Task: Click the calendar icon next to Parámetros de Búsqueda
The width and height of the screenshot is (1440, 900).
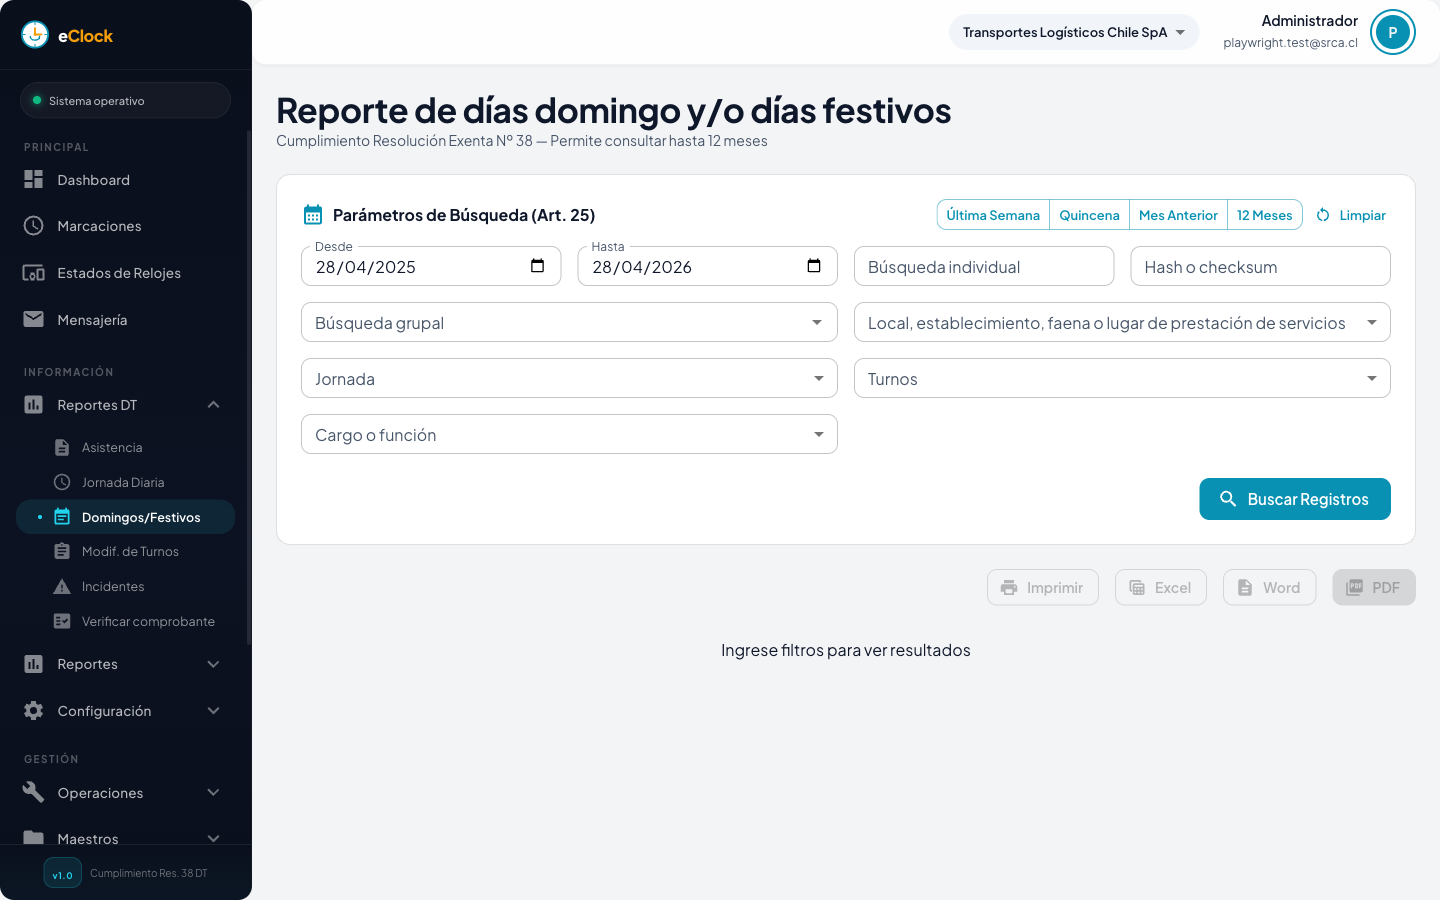Action: tap(313, 214)
